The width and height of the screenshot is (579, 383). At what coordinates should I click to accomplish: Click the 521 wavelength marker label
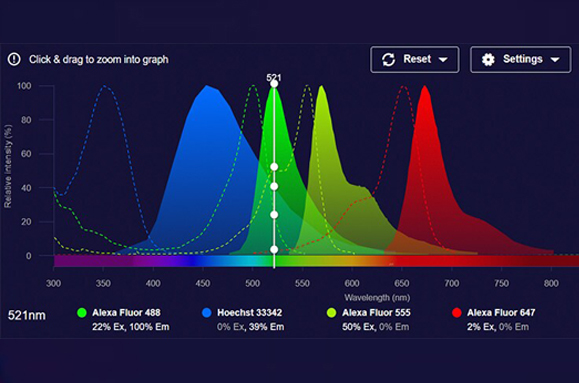(274, 77)
